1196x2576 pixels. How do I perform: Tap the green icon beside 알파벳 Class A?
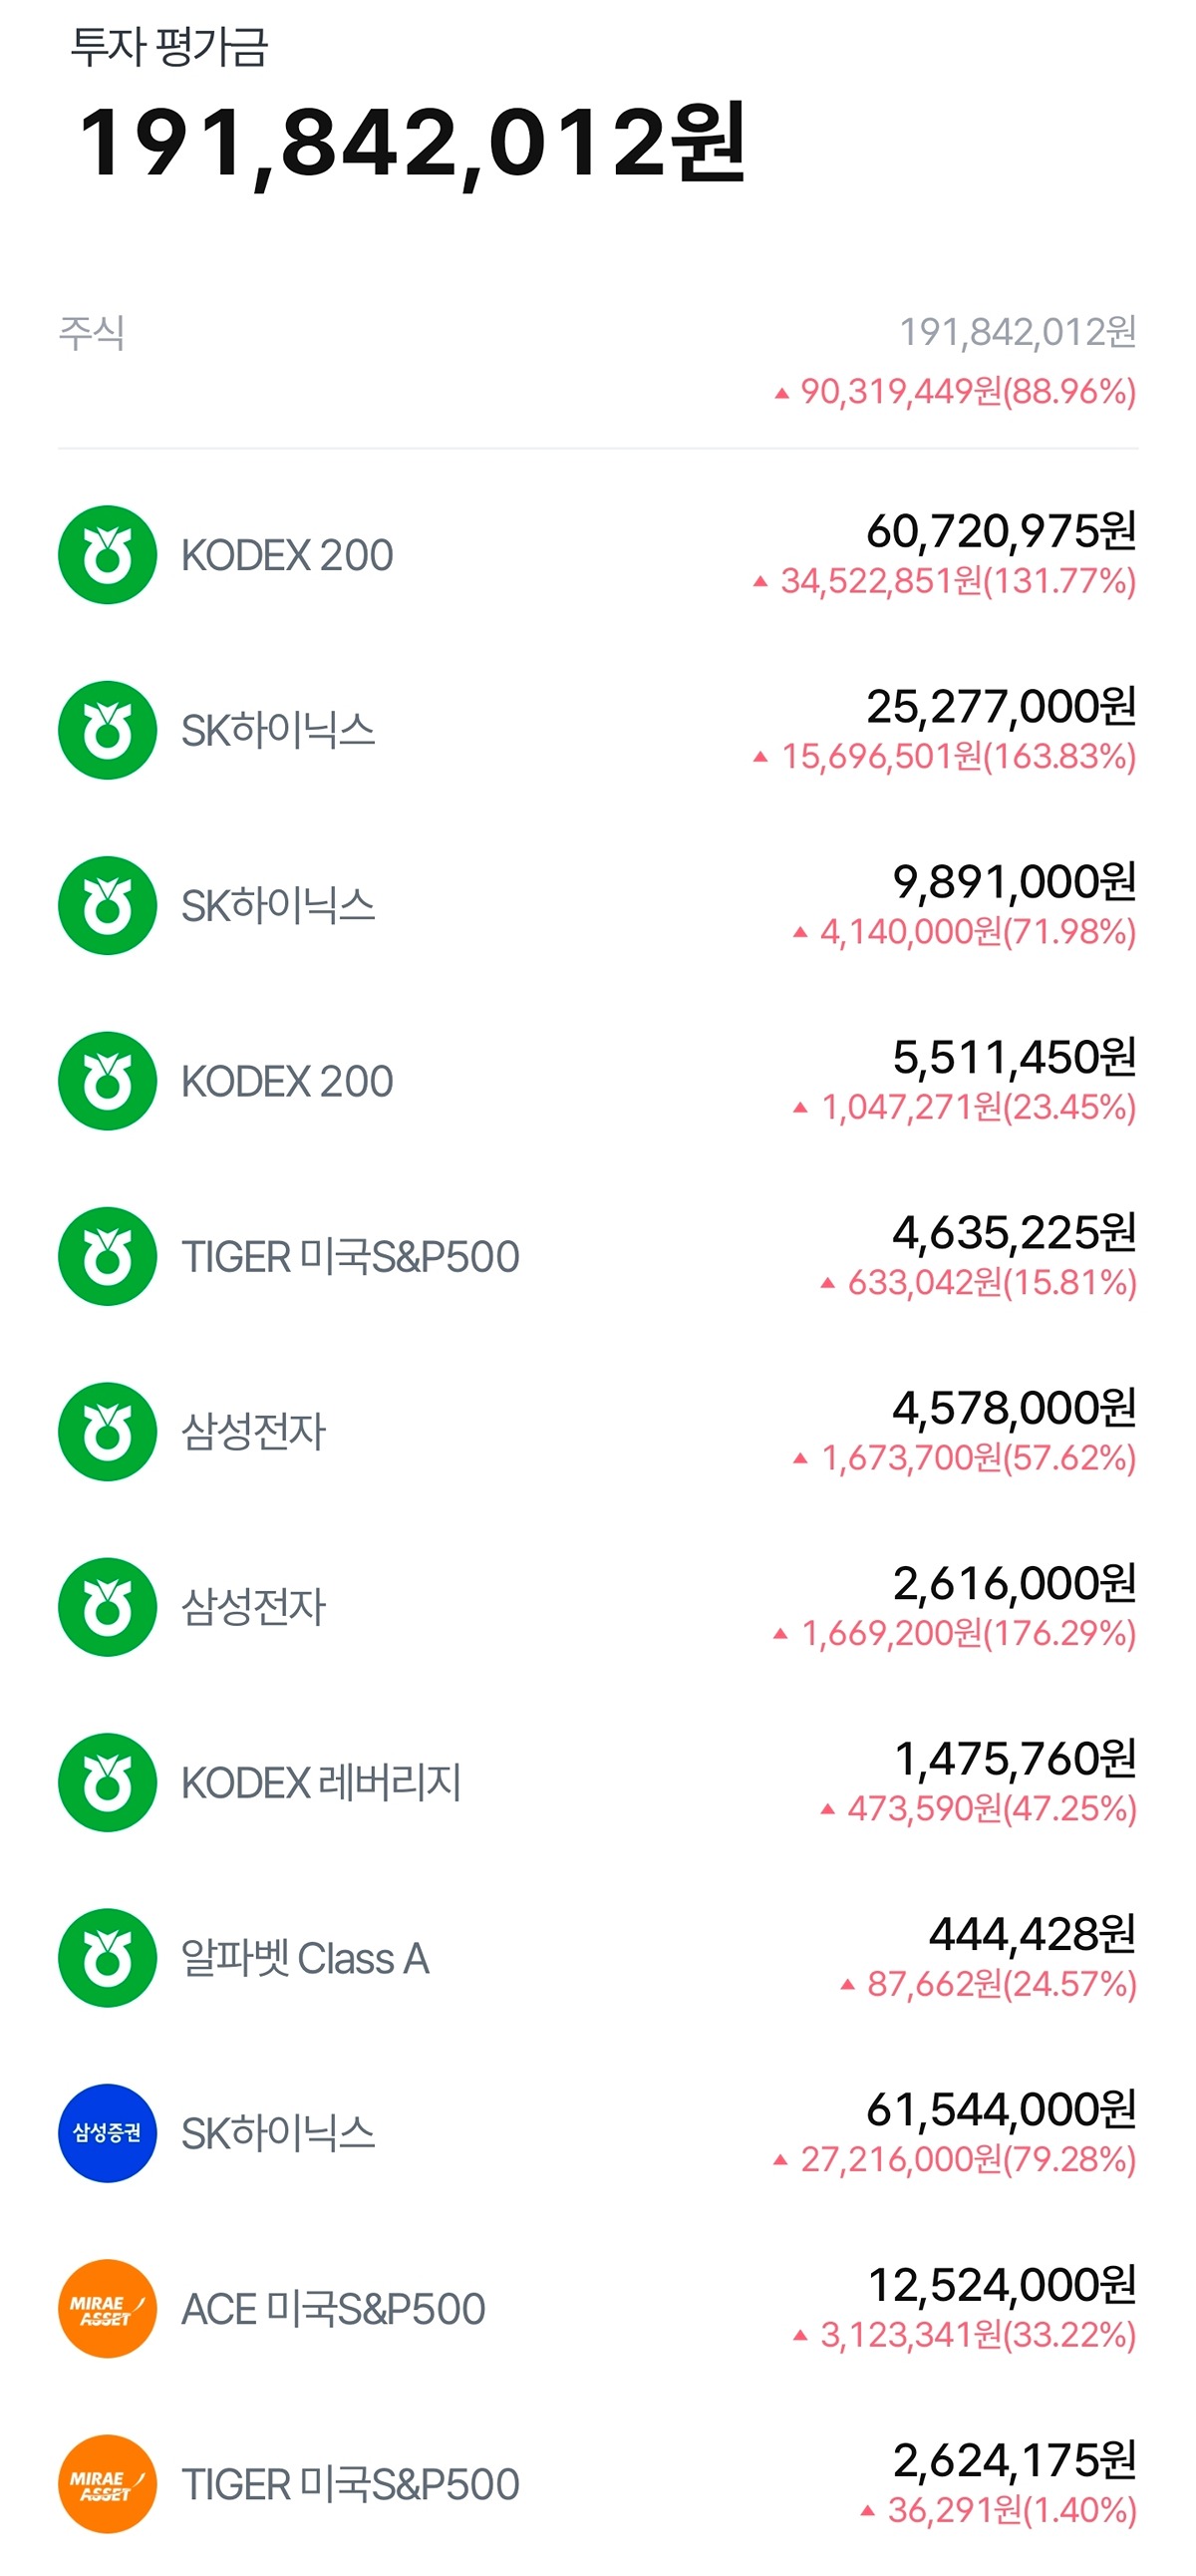[107, 1958]
